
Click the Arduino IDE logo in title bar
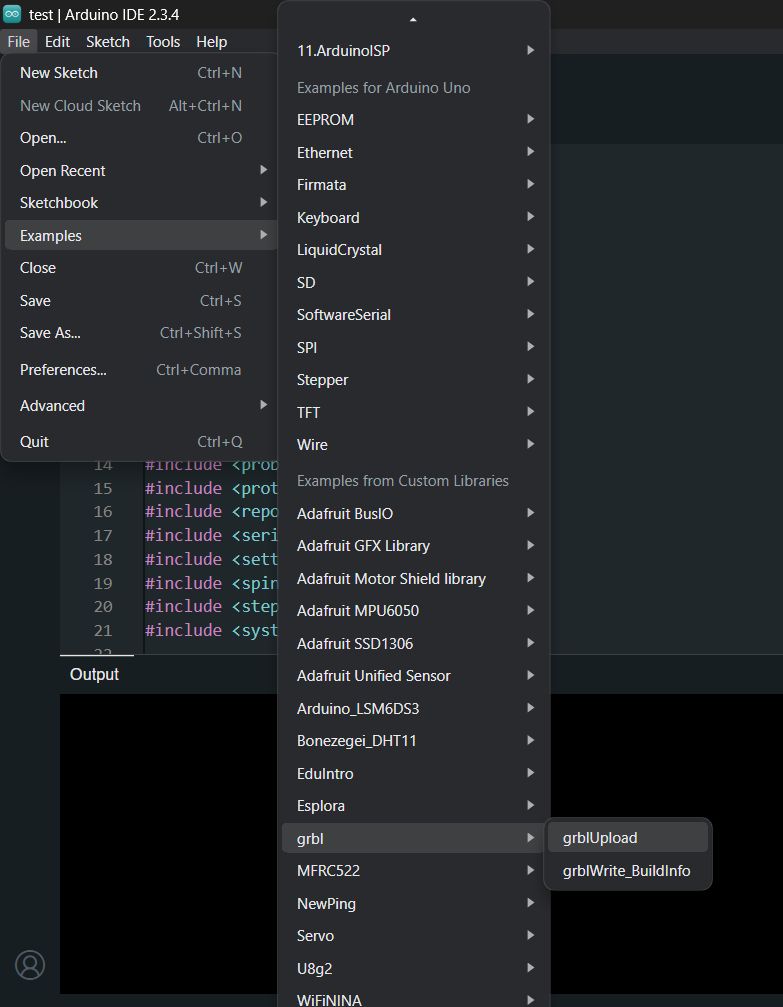click(12, 13)
